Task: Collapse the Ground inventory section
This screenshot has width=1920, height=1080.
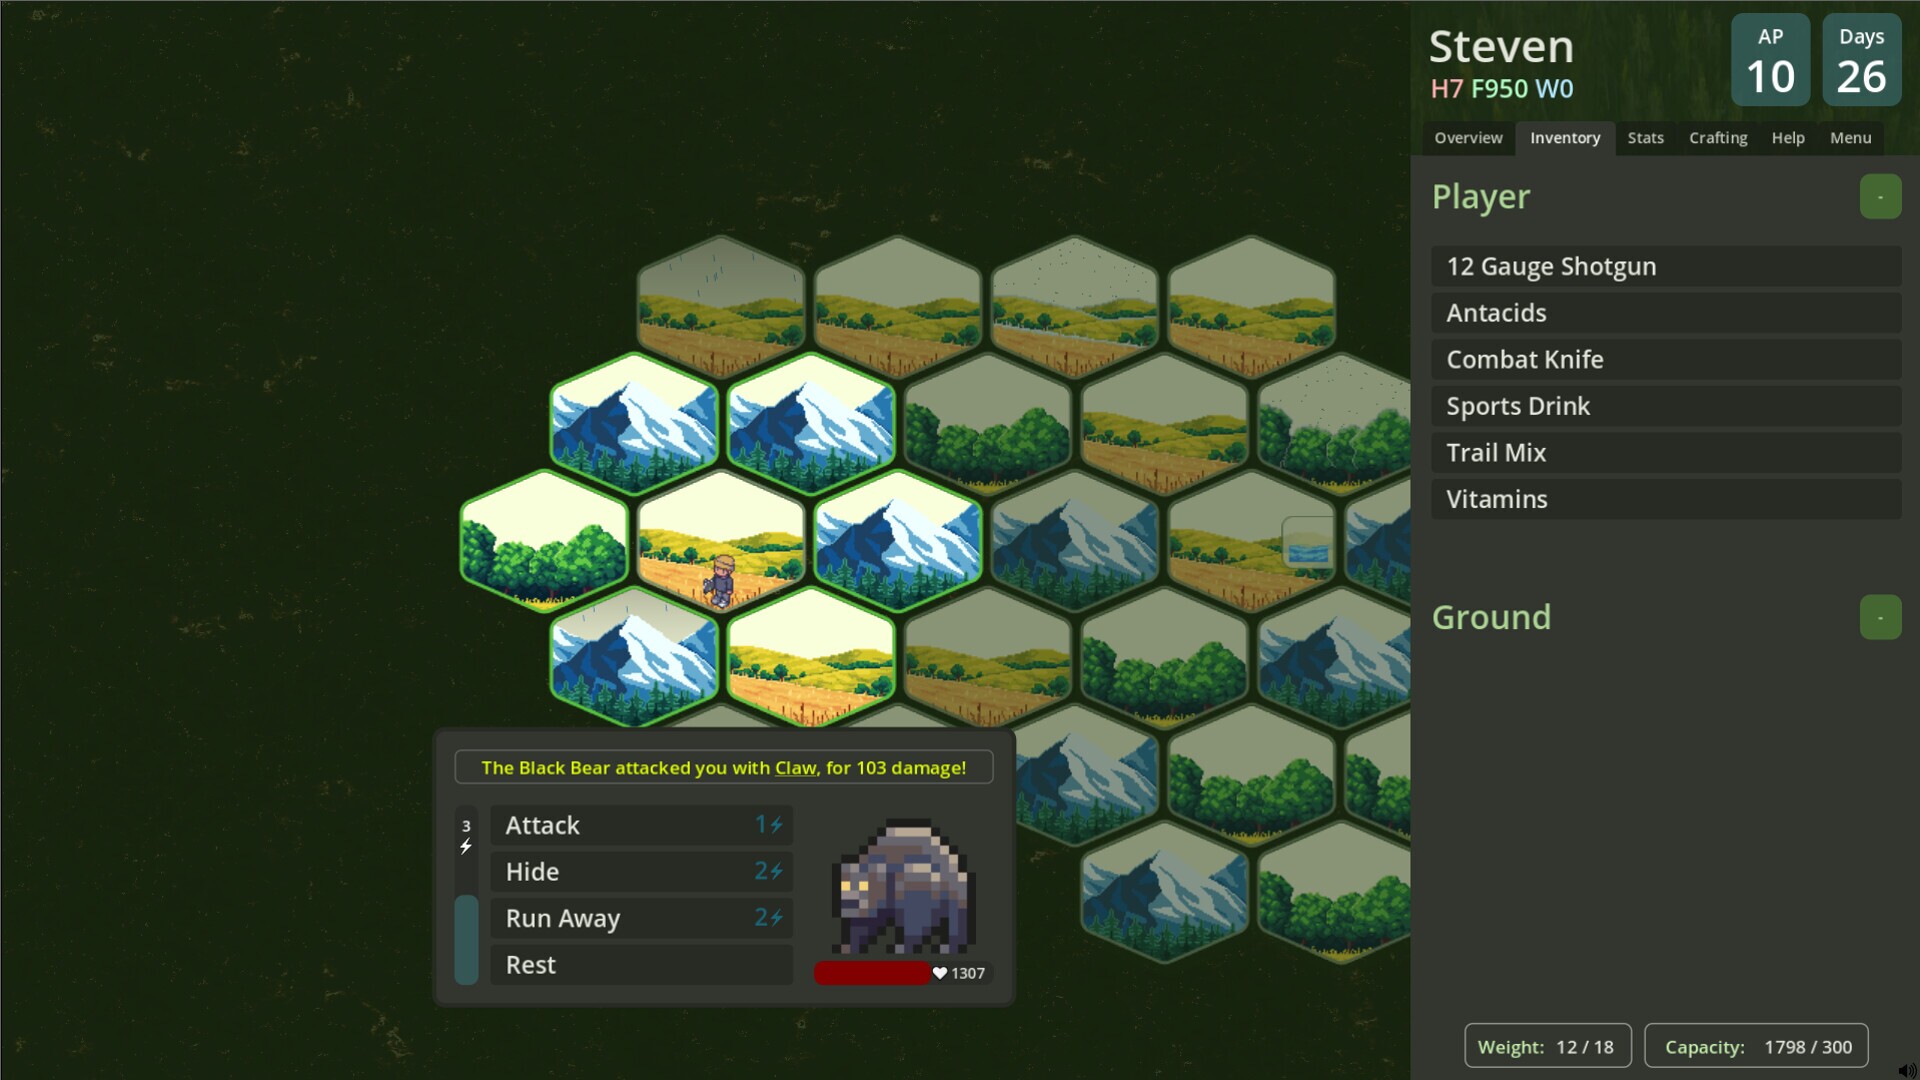Action: (x=1879, y=618)
